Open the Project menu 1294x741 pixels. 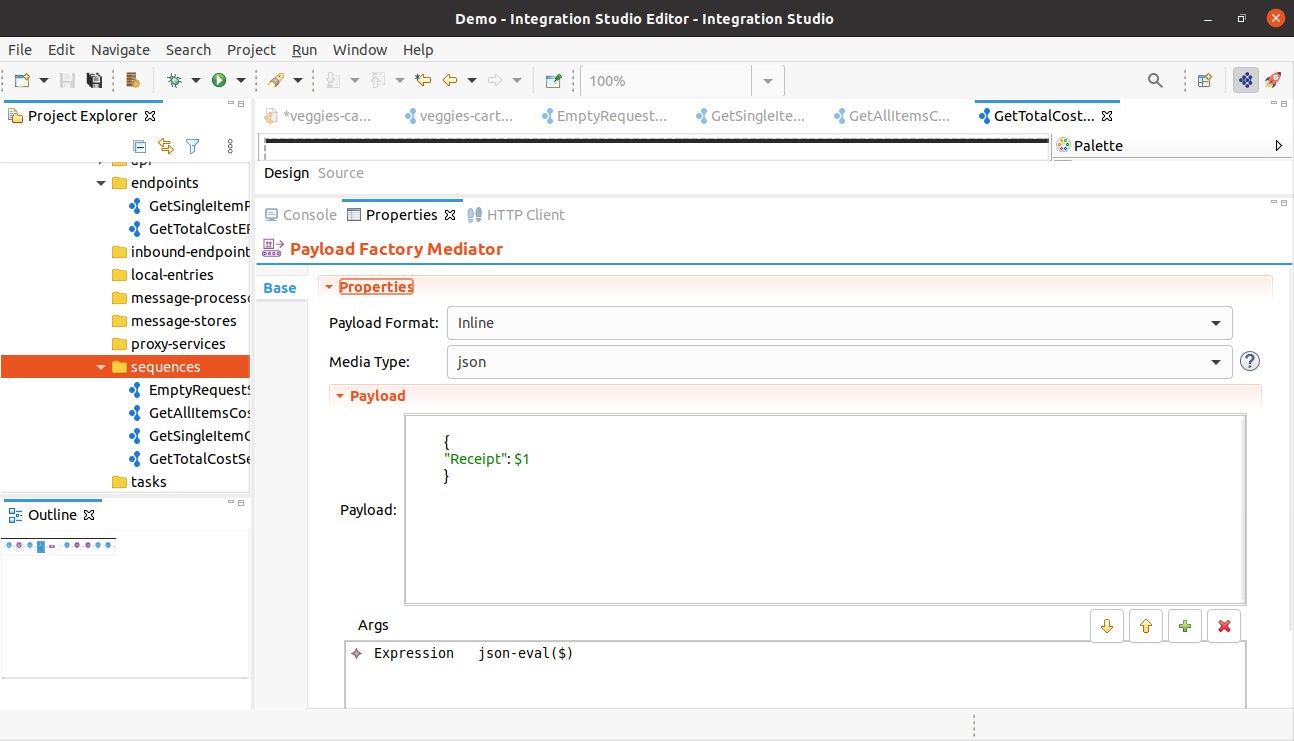251,50
